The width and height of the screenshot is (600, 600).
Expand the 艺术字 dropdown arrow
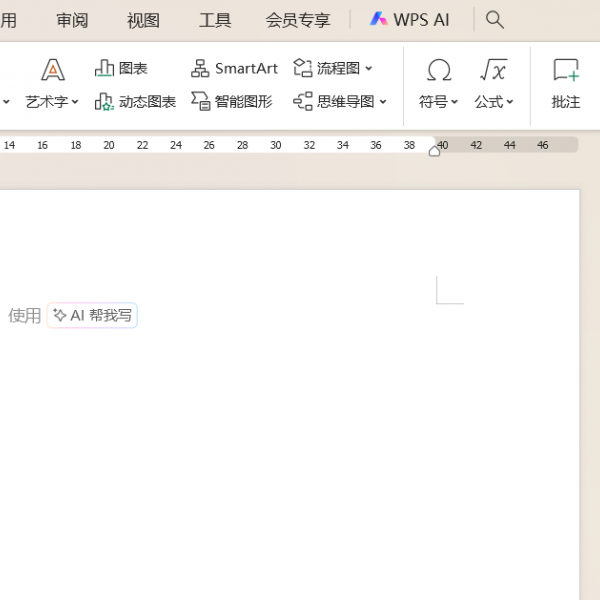pos(75,102)
